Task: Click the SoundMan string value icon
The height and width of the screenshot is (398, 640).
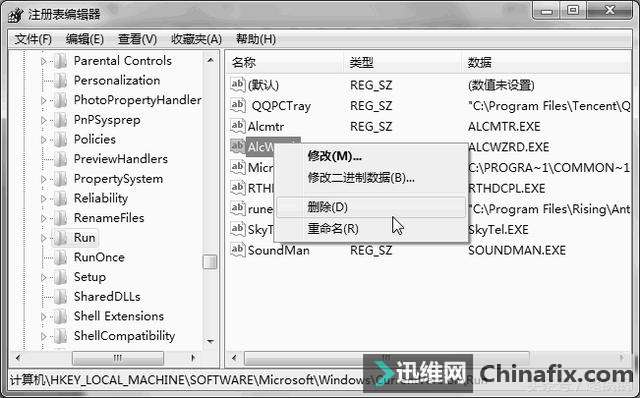Action: pos(238,249)
